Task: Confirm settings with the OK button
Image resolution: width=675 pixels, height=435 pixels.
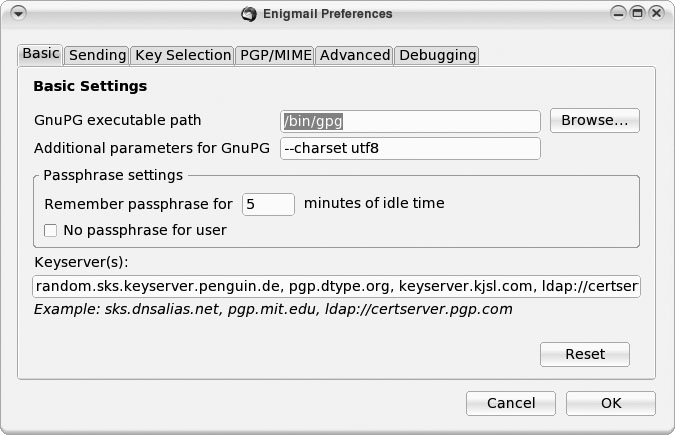Action: click(x=611, y=403)
